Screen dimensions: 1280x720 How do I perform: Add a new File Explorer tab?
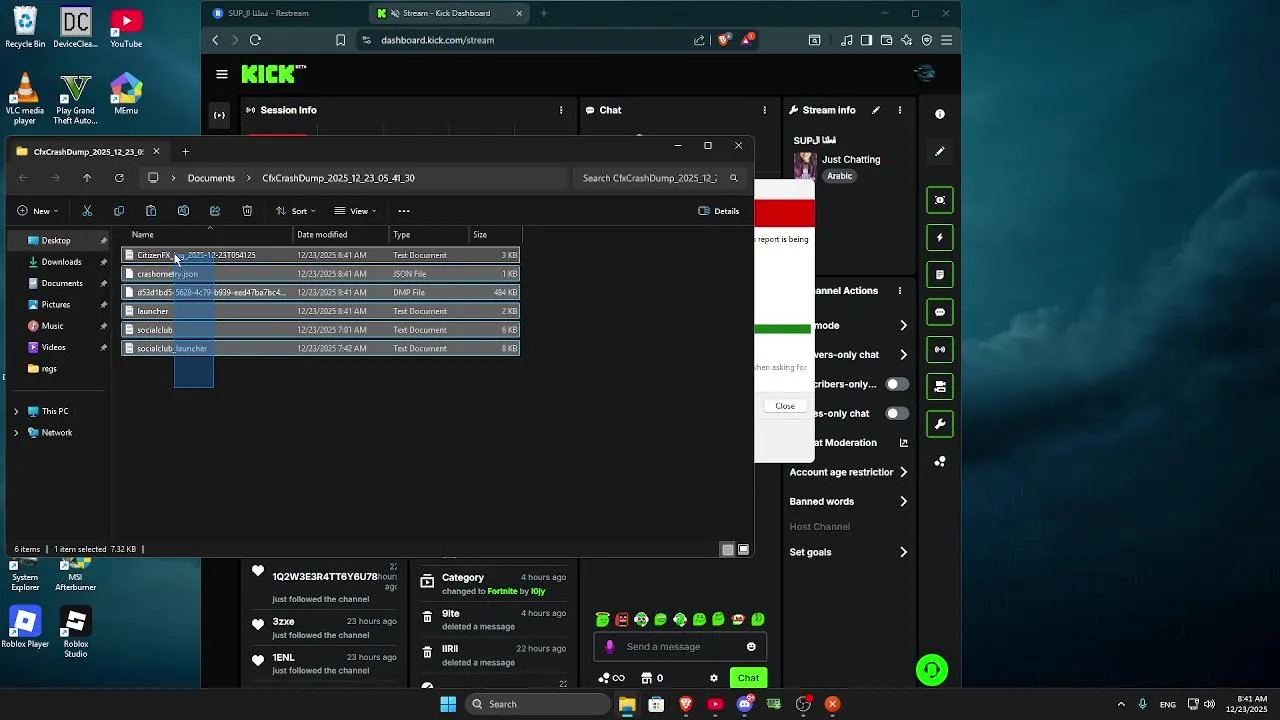point(185,152)
